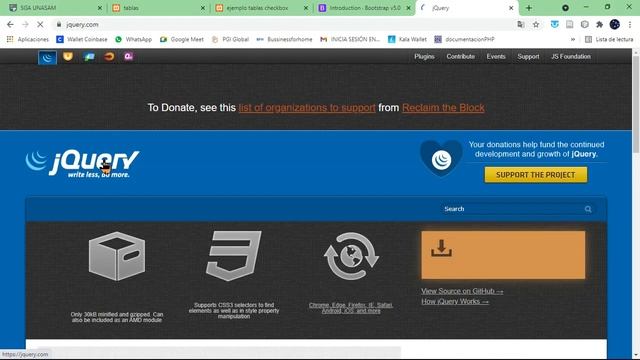Open How jQuery Works link
640x360 pixels.
[455, 301]
